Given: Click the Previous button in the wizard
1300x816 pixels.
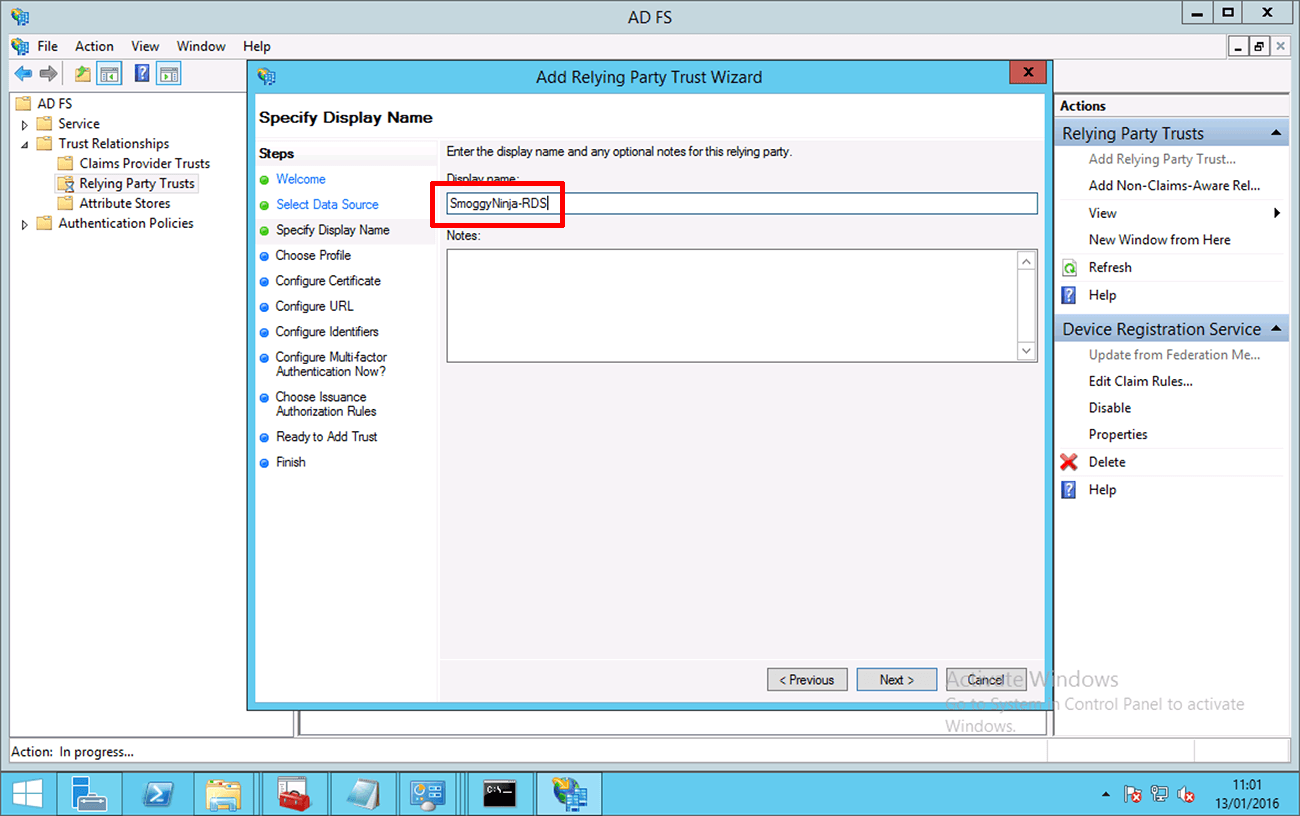Looking at the screenshot, I should tap(807, 680).
